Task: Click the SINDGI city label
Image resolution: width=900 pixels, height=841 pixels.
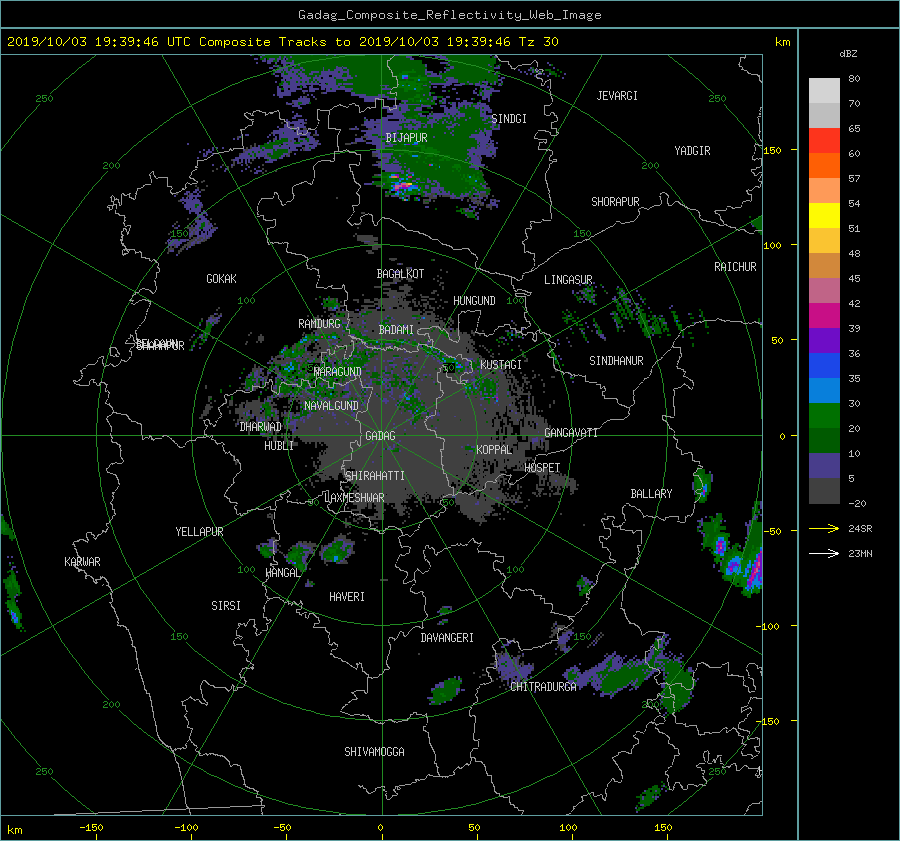Action: point(509,119)
